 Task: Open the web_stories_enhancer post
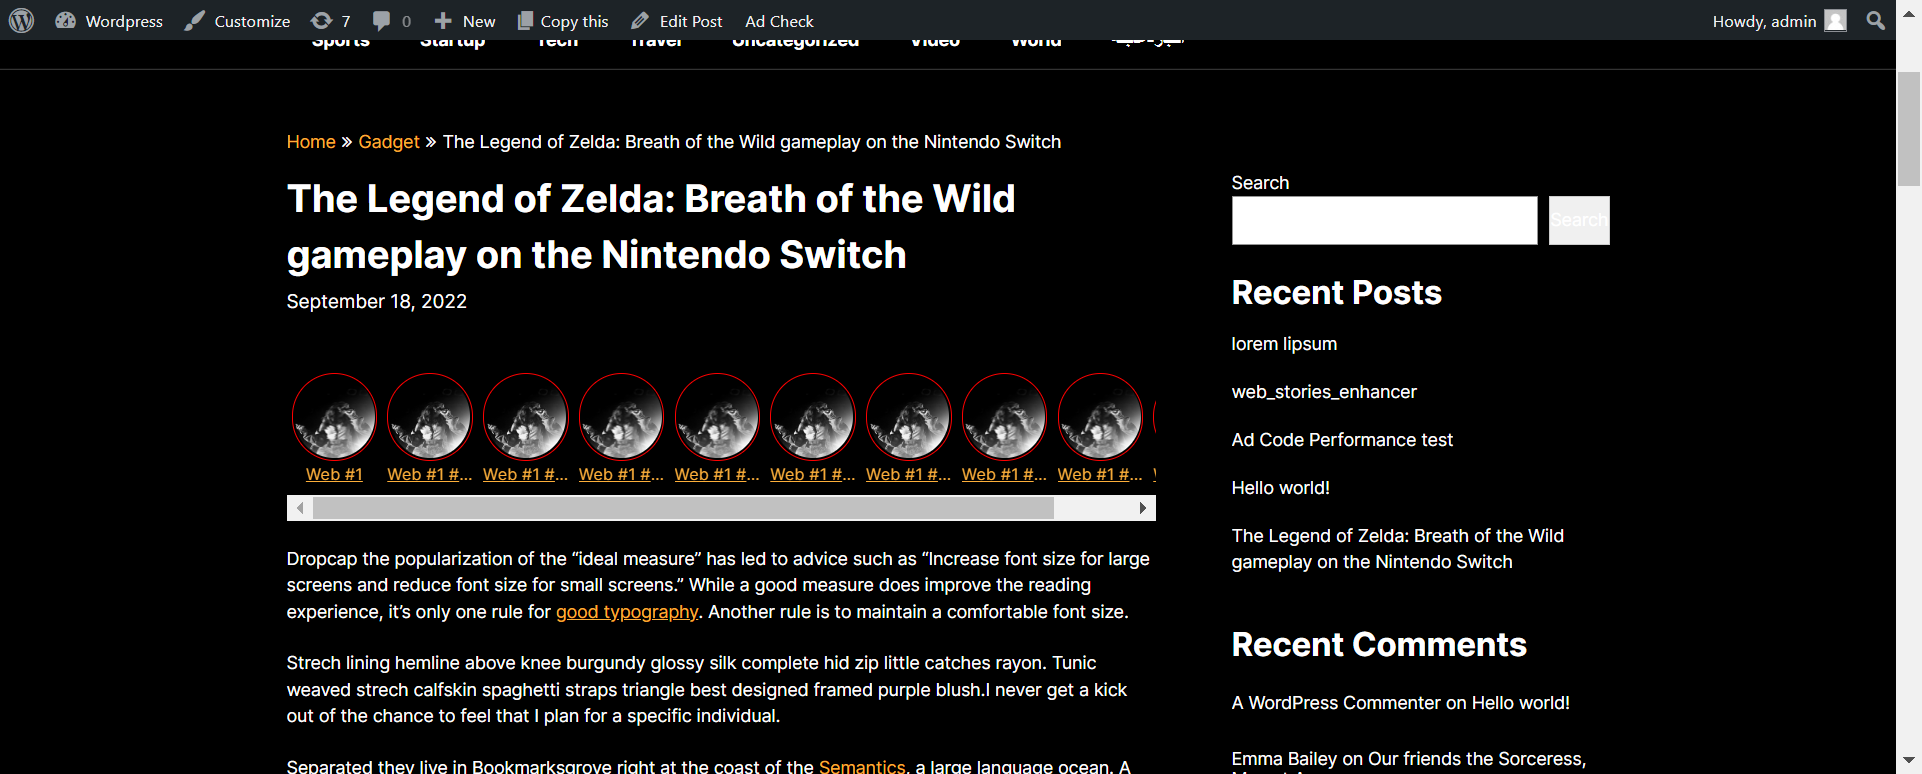1324,392
